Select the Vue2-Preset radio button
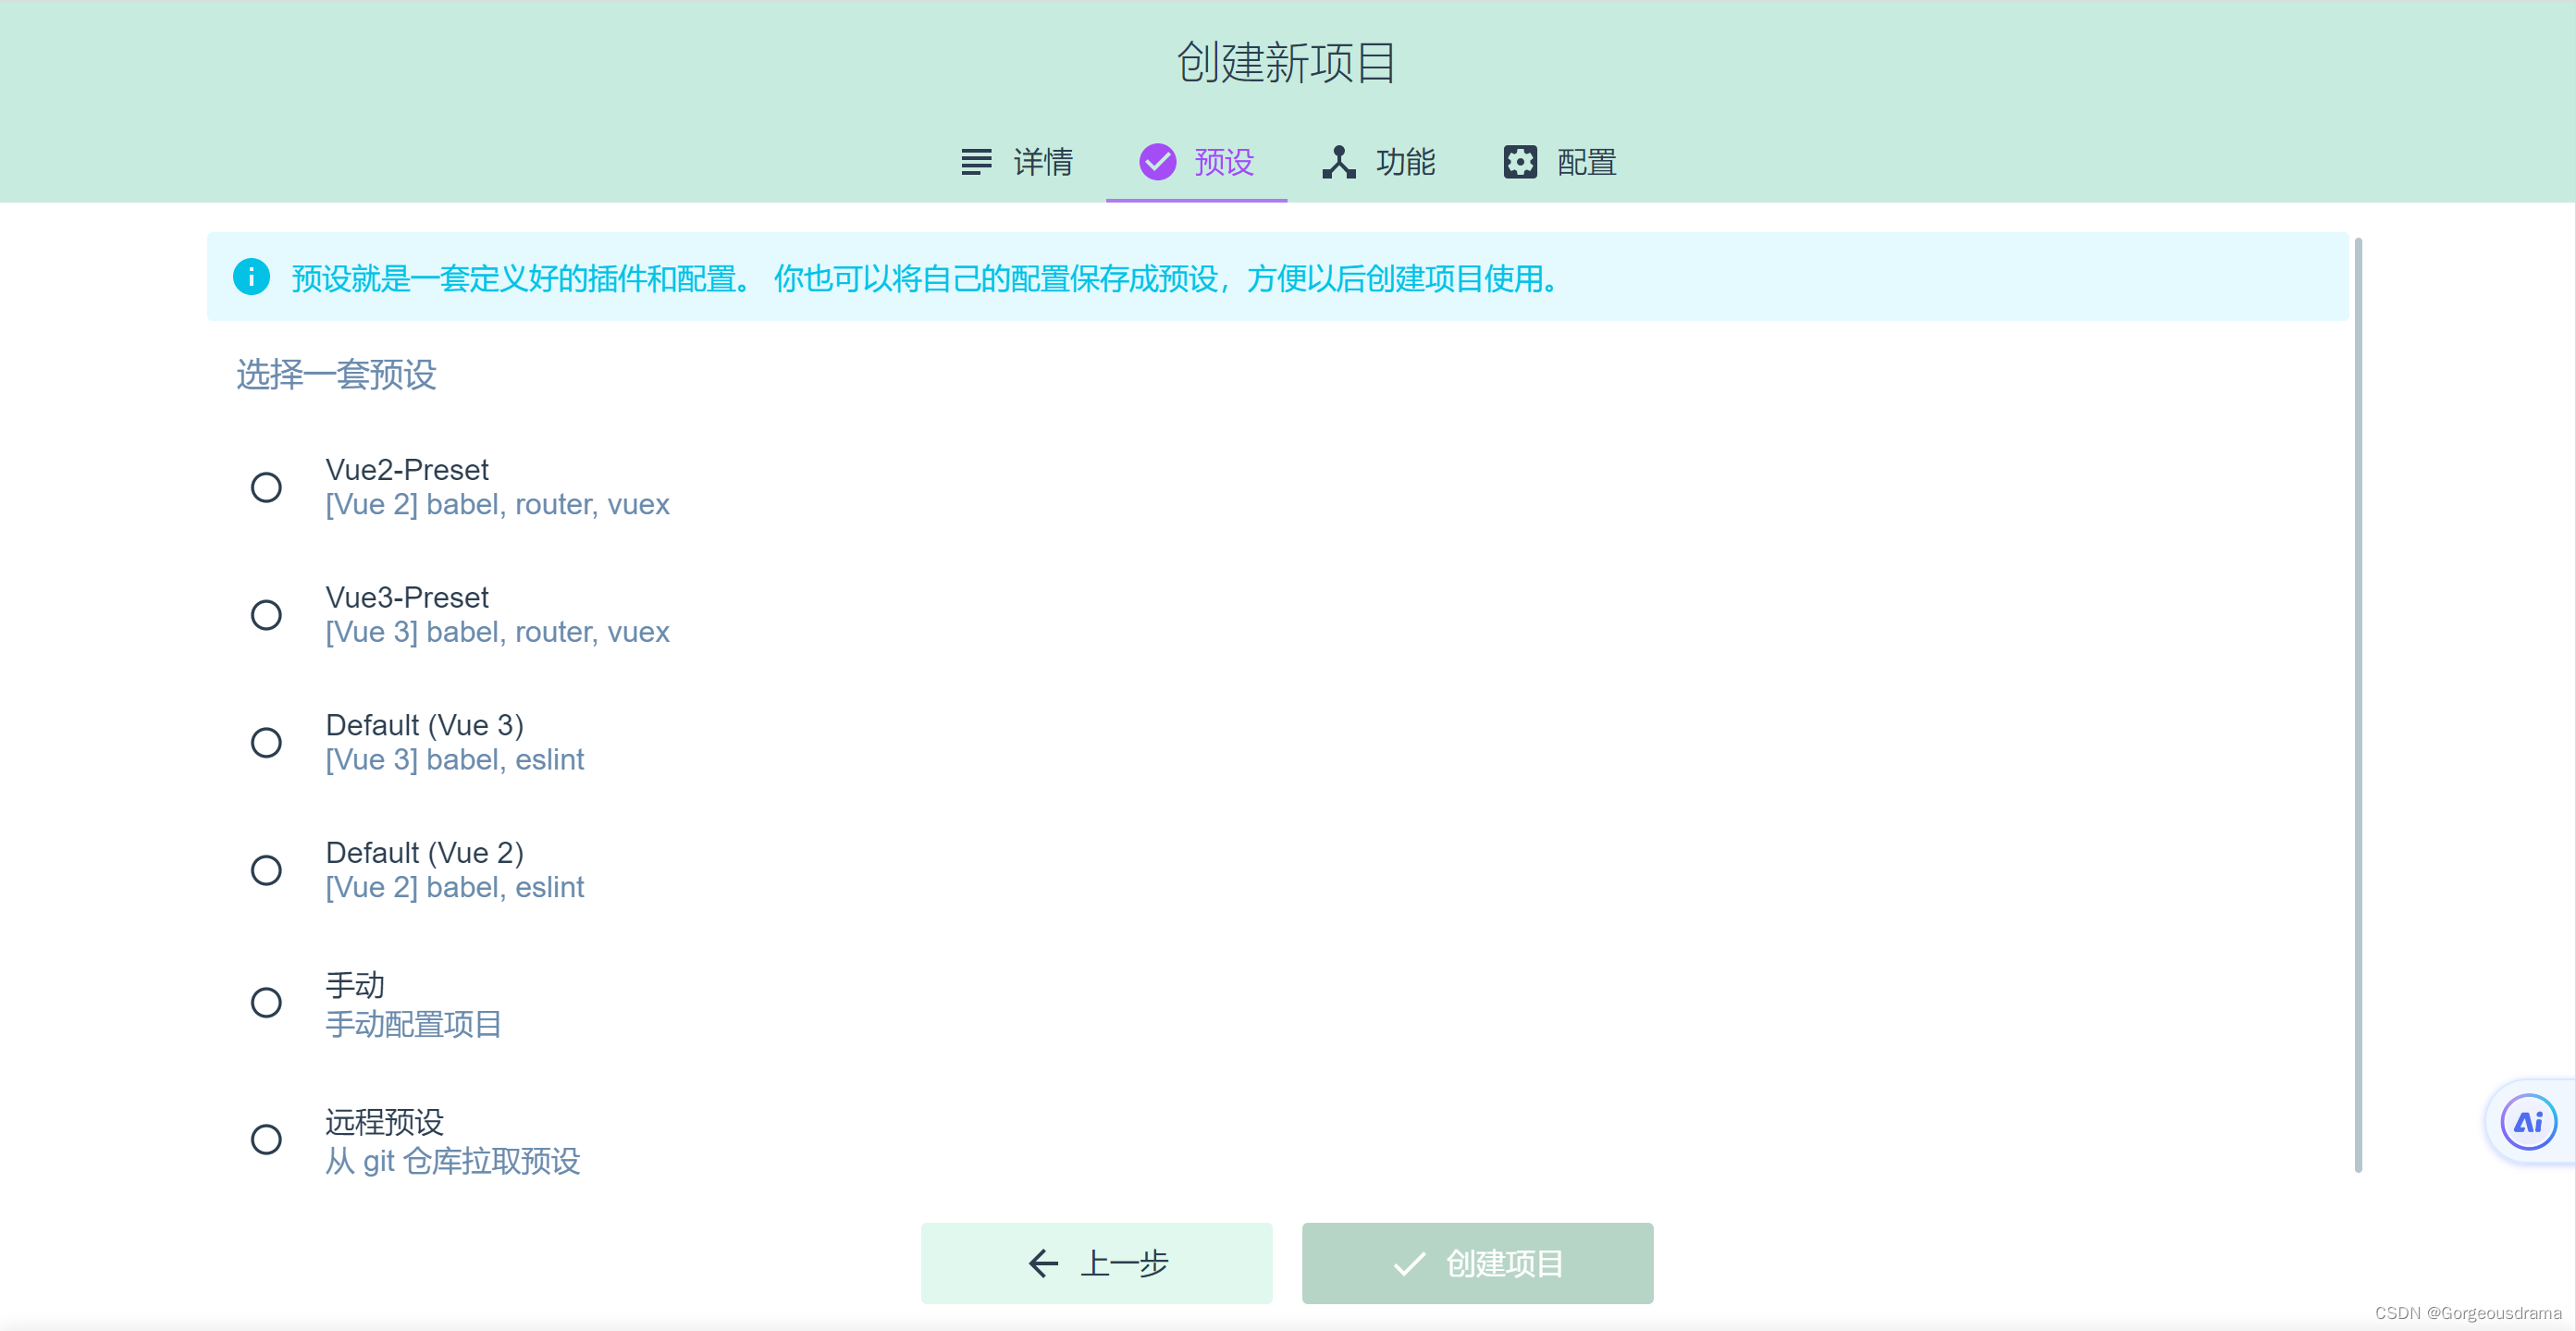The height and width of the screenshot is (1331, 2576). [x=266, y=487]
